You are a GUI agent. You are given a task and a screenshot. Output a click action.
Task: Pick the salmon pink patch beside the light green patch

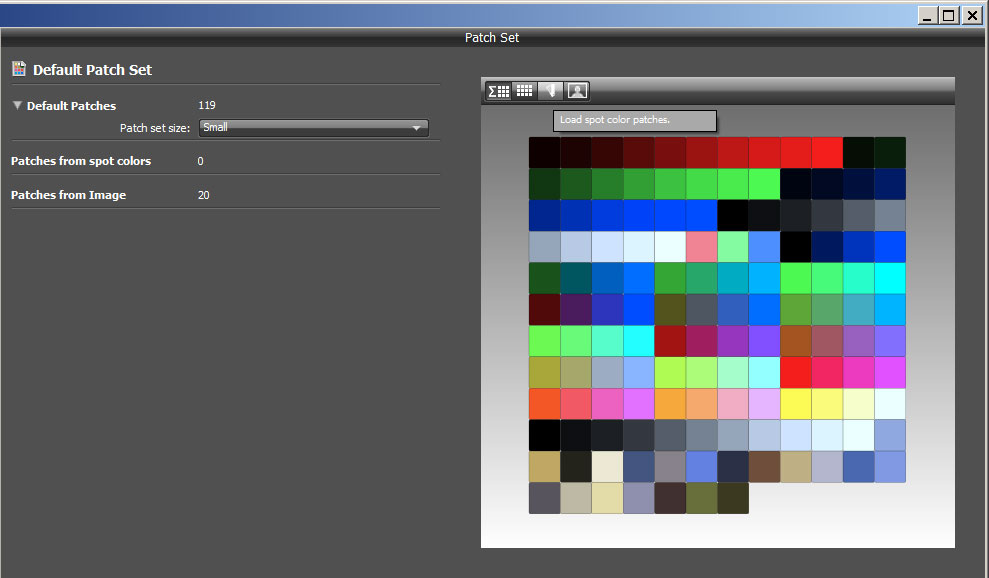pos(701,247)
